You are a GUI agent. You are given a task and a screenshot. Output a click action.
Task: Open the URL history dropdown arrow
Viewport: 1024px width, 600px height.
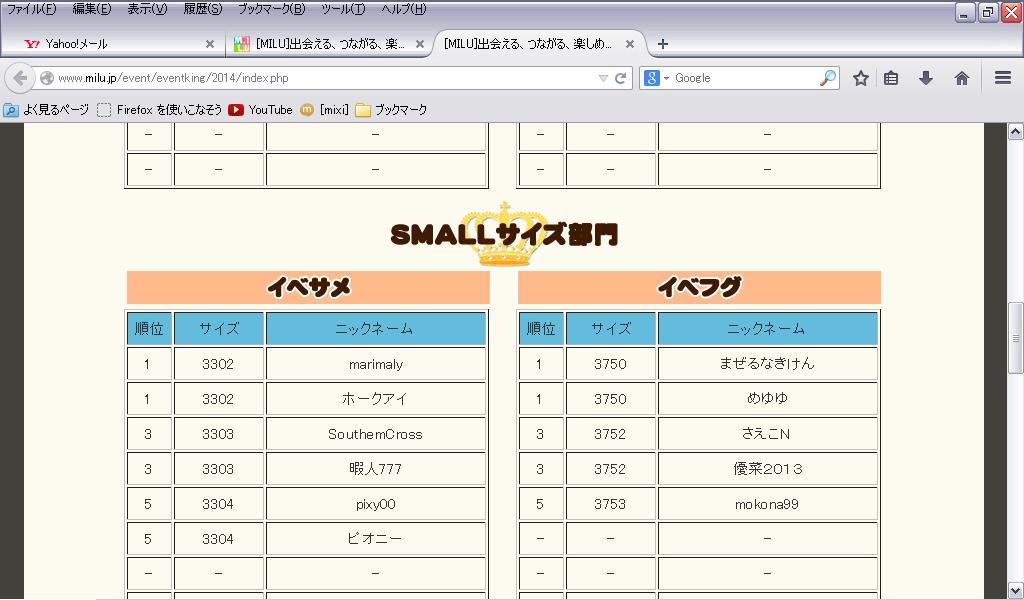[x=603, y=78]
